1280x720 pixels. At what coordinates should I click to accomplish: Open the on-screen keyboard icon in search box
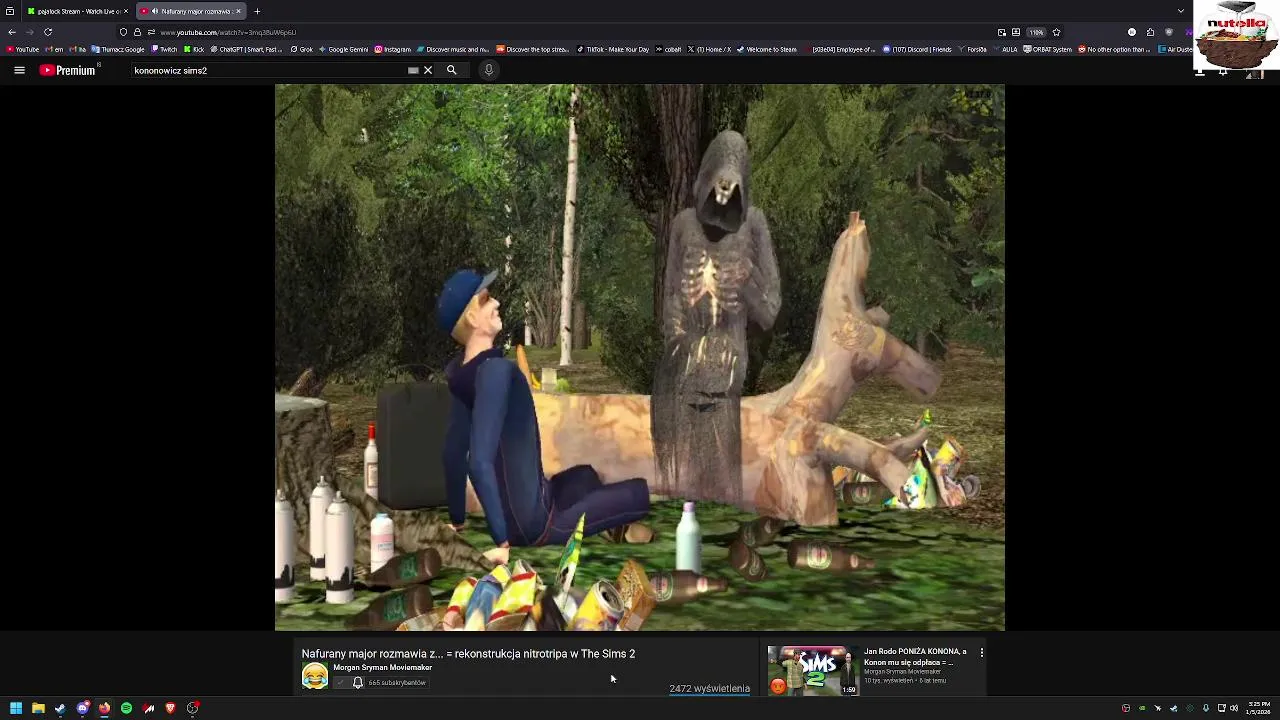point(413,70)
